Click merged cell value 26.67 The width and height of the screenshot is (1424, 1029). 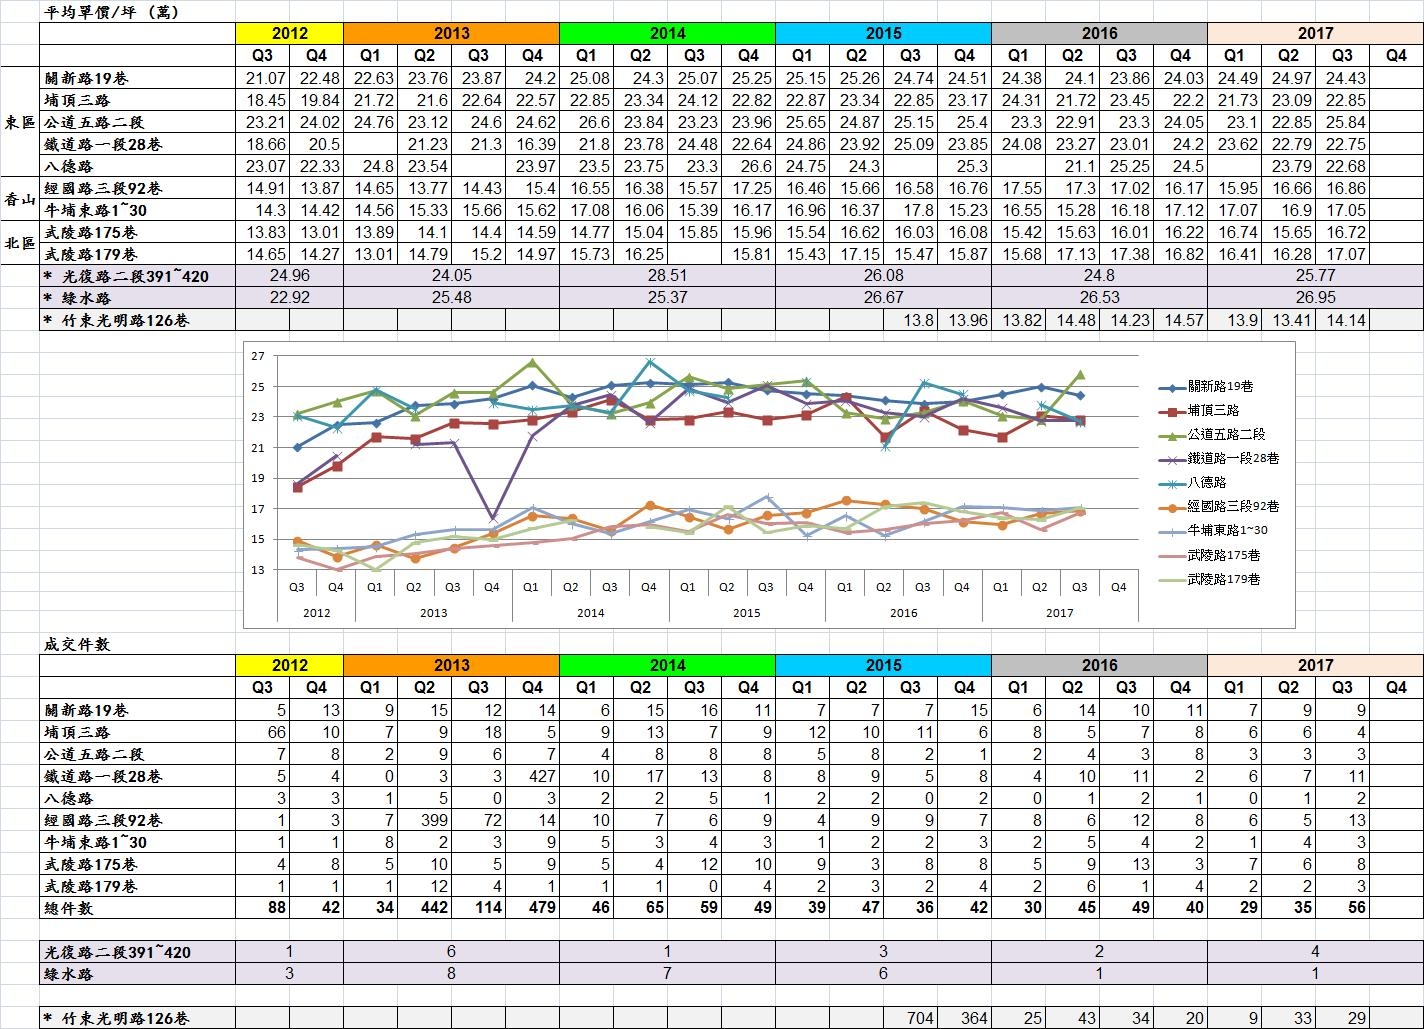click(x=883, y=298)
